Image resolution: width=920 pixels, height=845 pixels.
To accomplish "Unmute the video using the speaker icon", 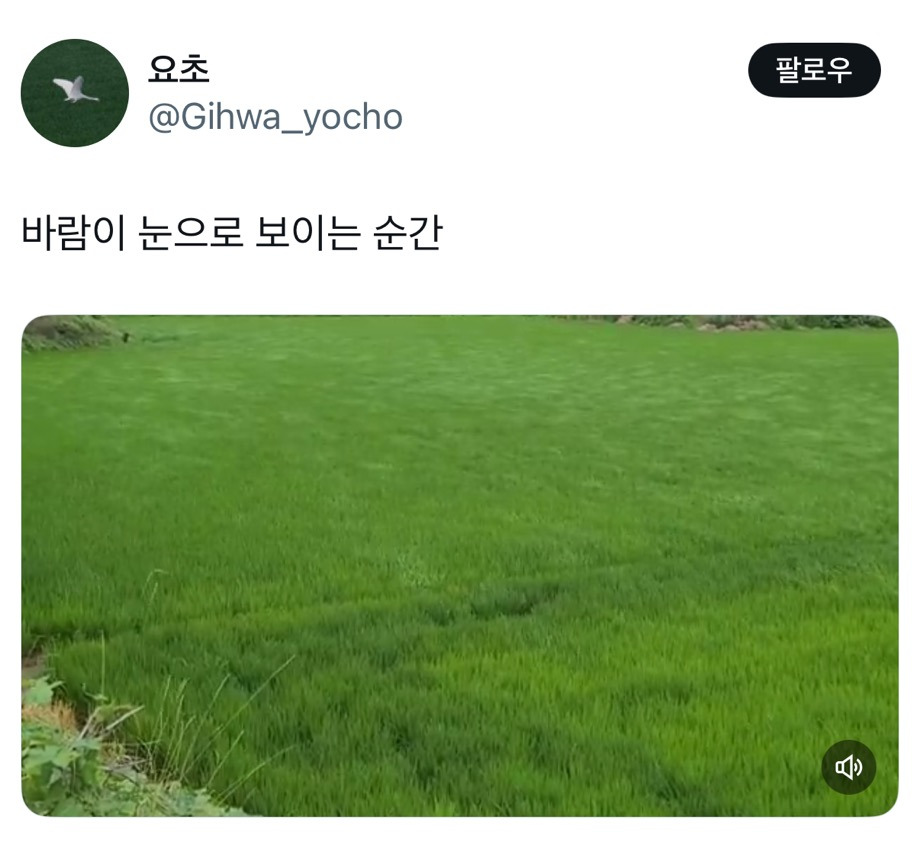I will 848,767.
